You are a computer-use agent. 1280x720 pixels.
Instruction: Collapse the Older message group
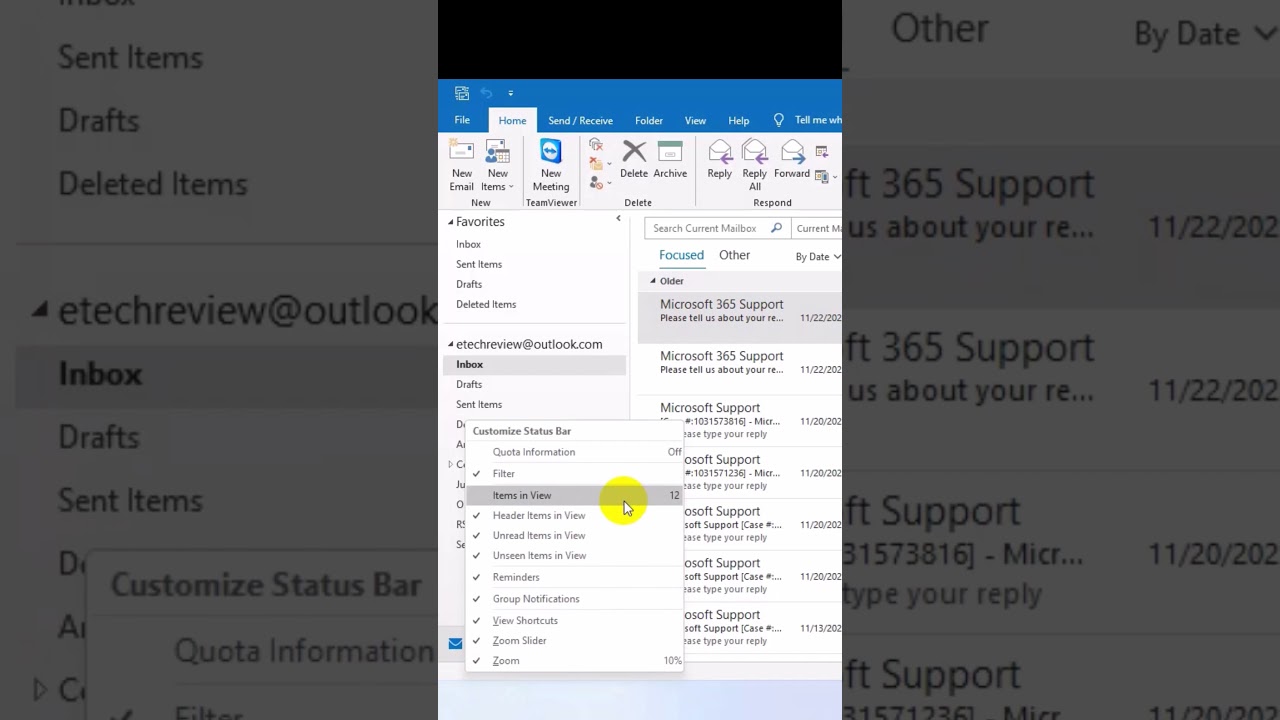coord(653,281)
